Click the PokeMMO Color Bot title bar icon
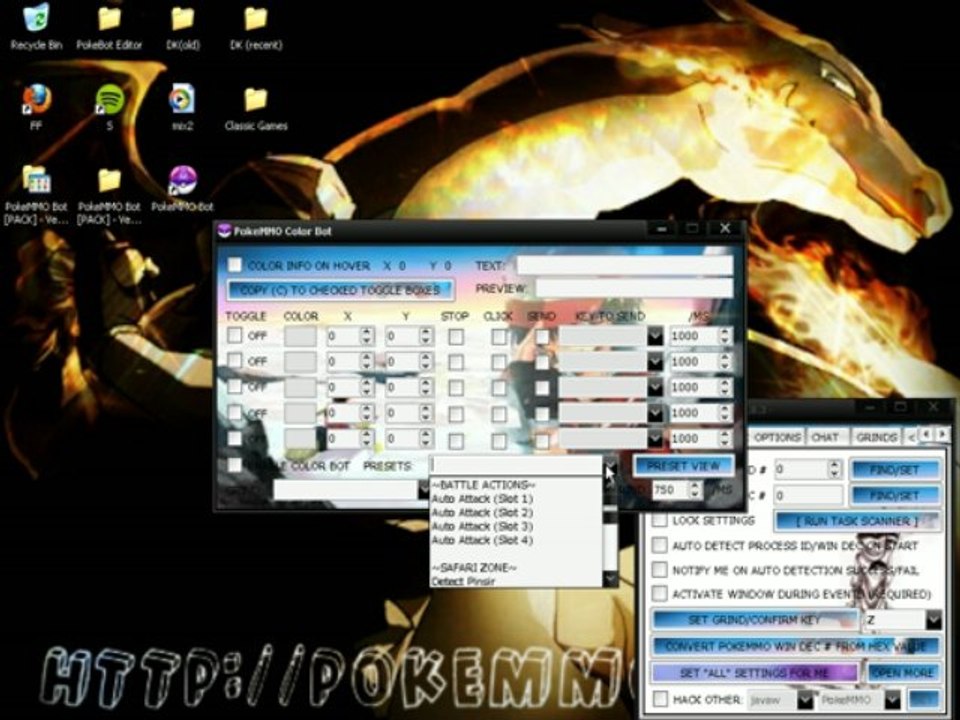Image resolution: width=960 pixels, height=720 pixels. click(225, 231)
